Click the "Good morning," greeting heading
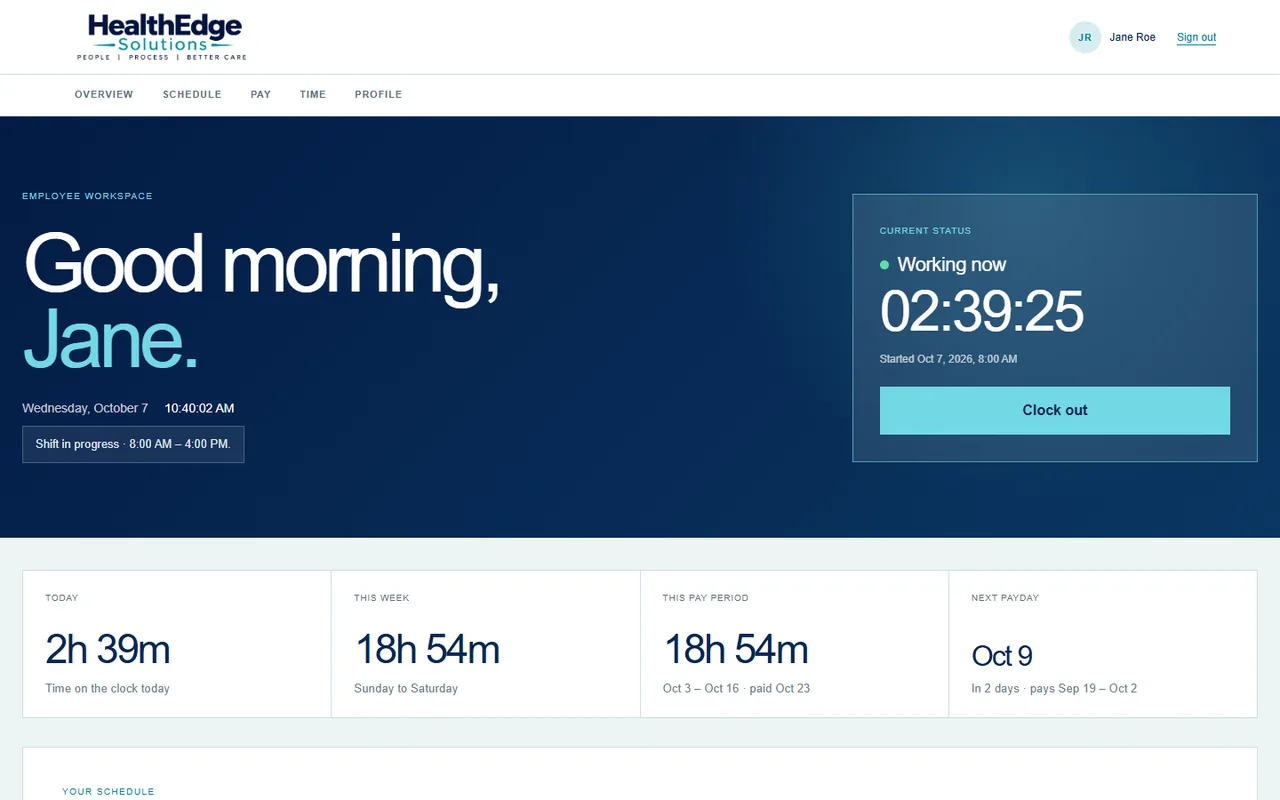This screenshot has height=800, width=1280. [261, 264]
